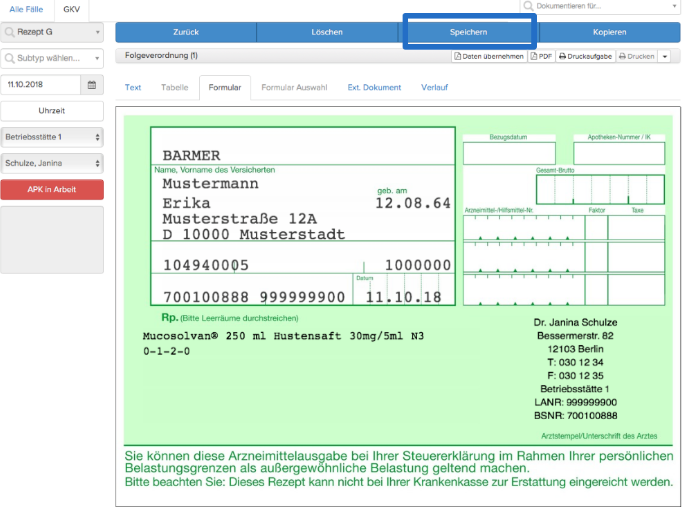This screenshot has width=683, height=507.
Task: Click the PDF export icon button
Action: [x=534, y=56]
